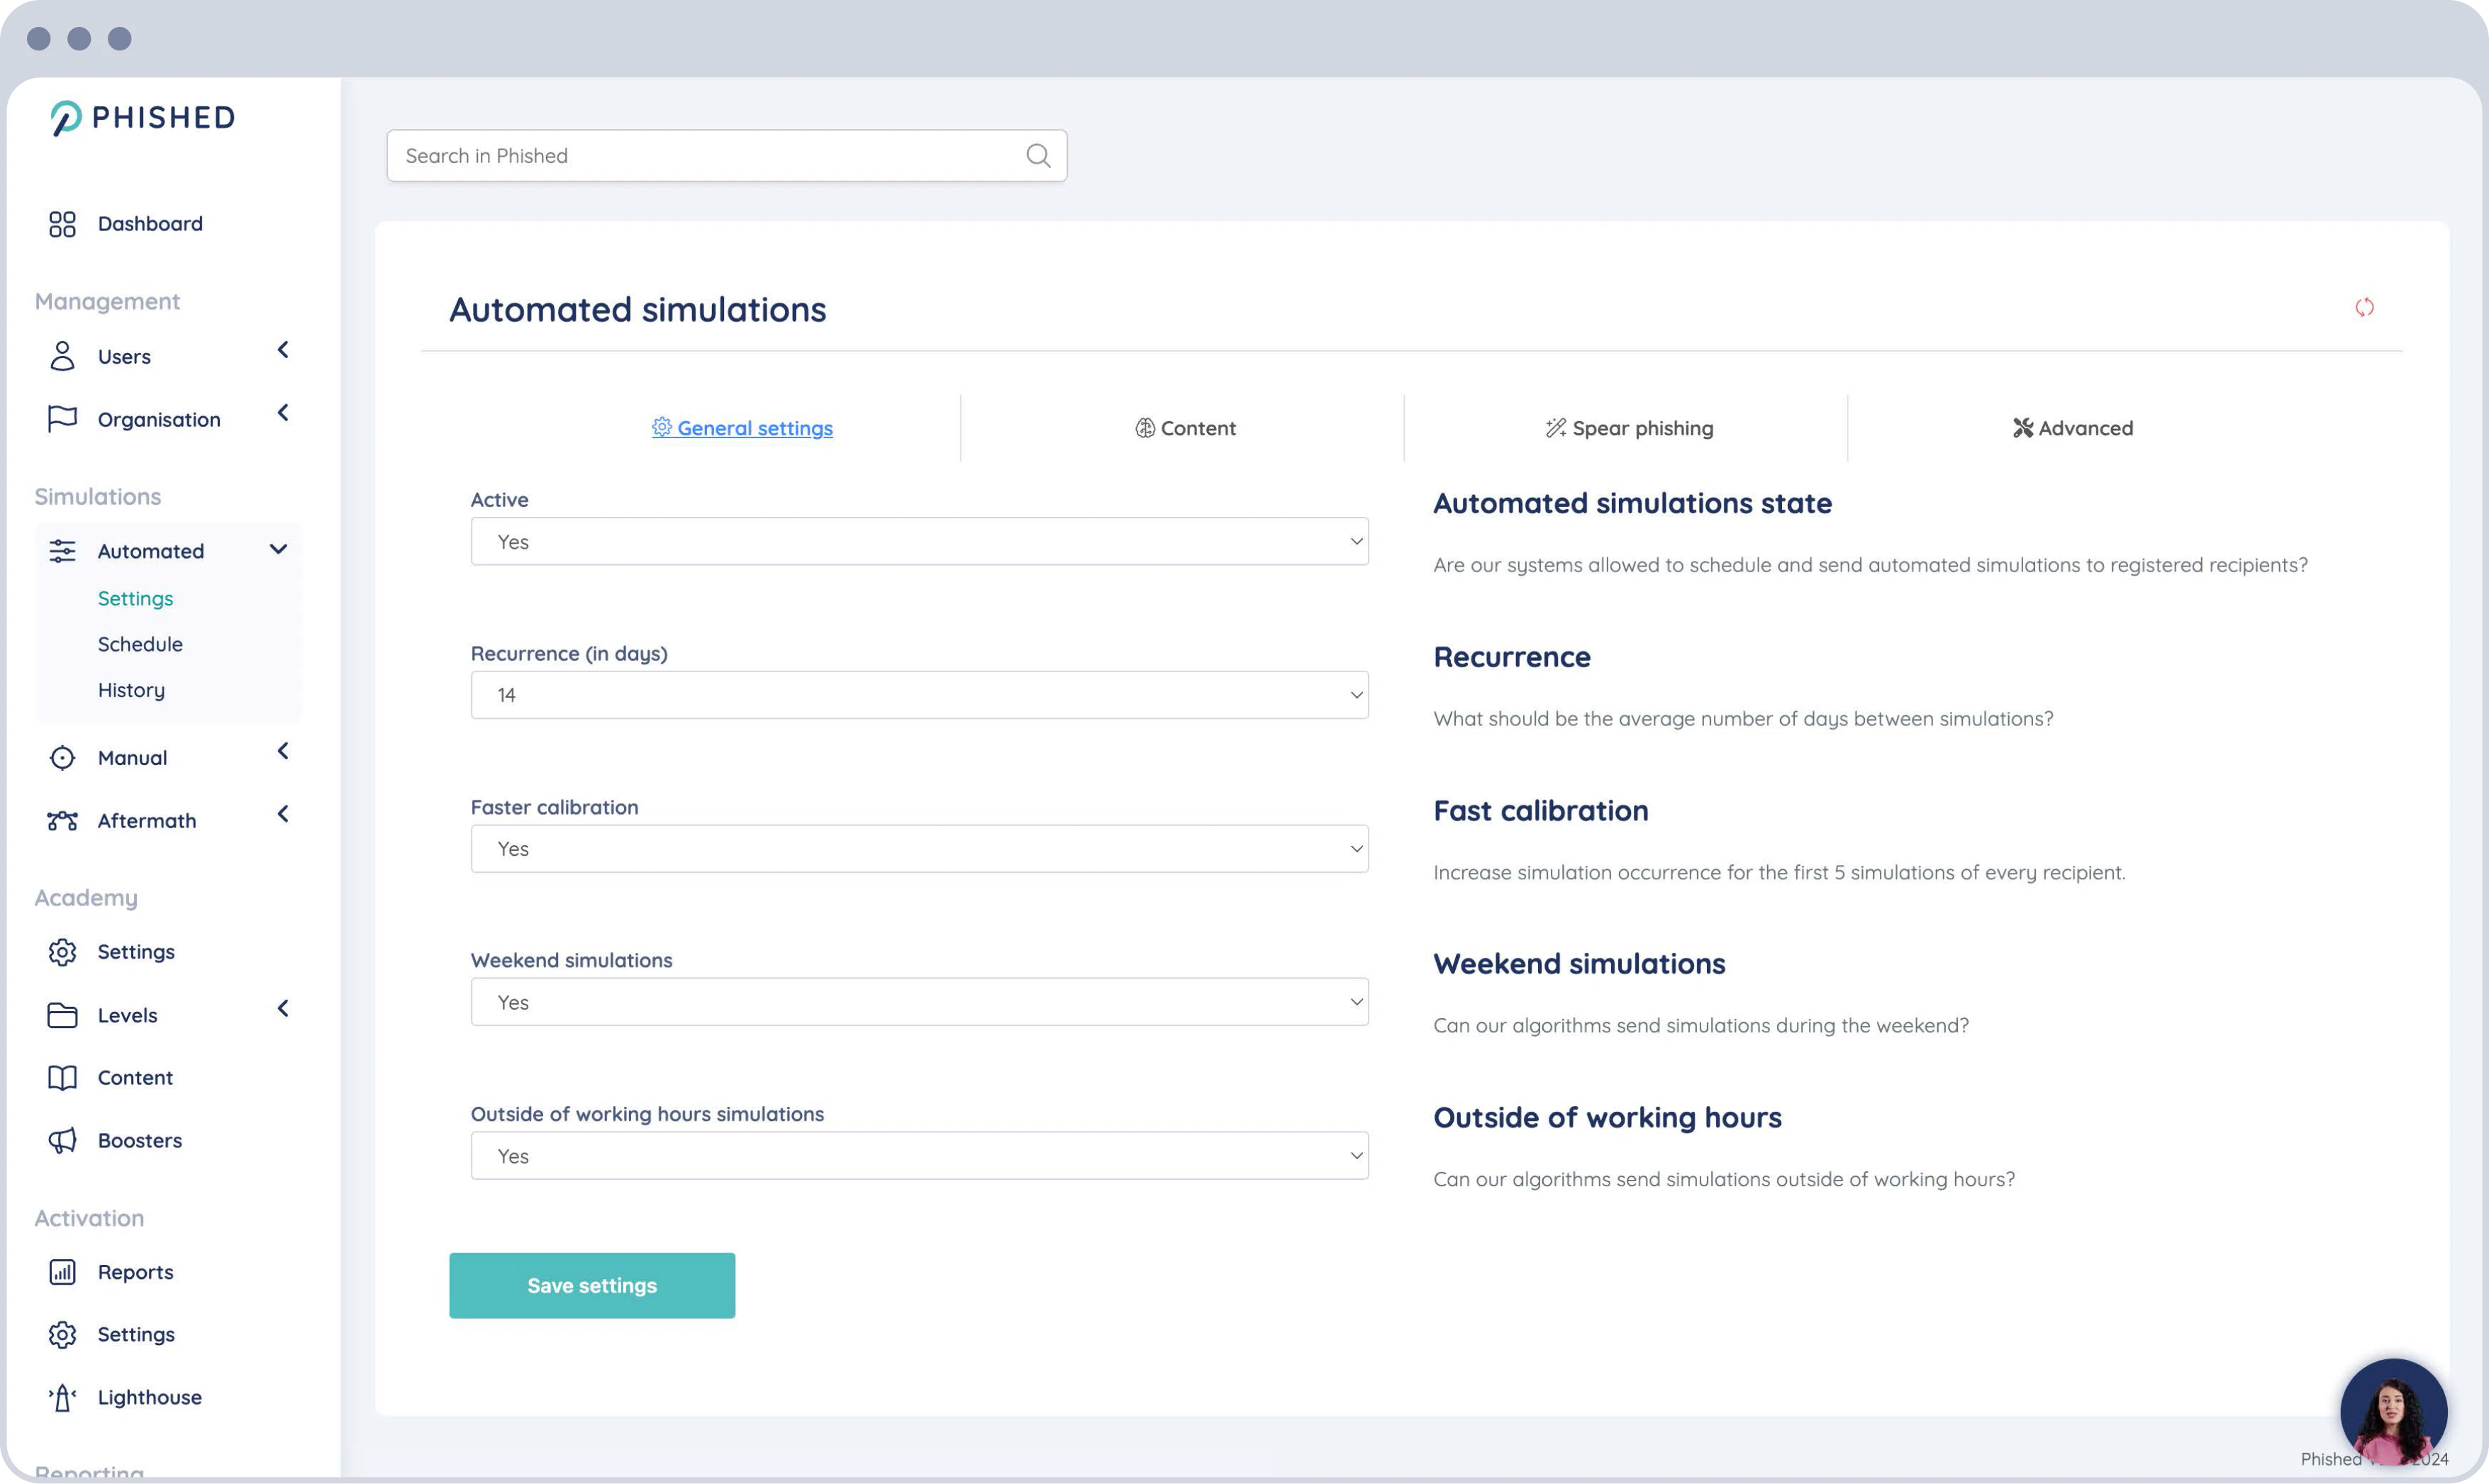Open the Schedule page under Automated

coord(140,643)
